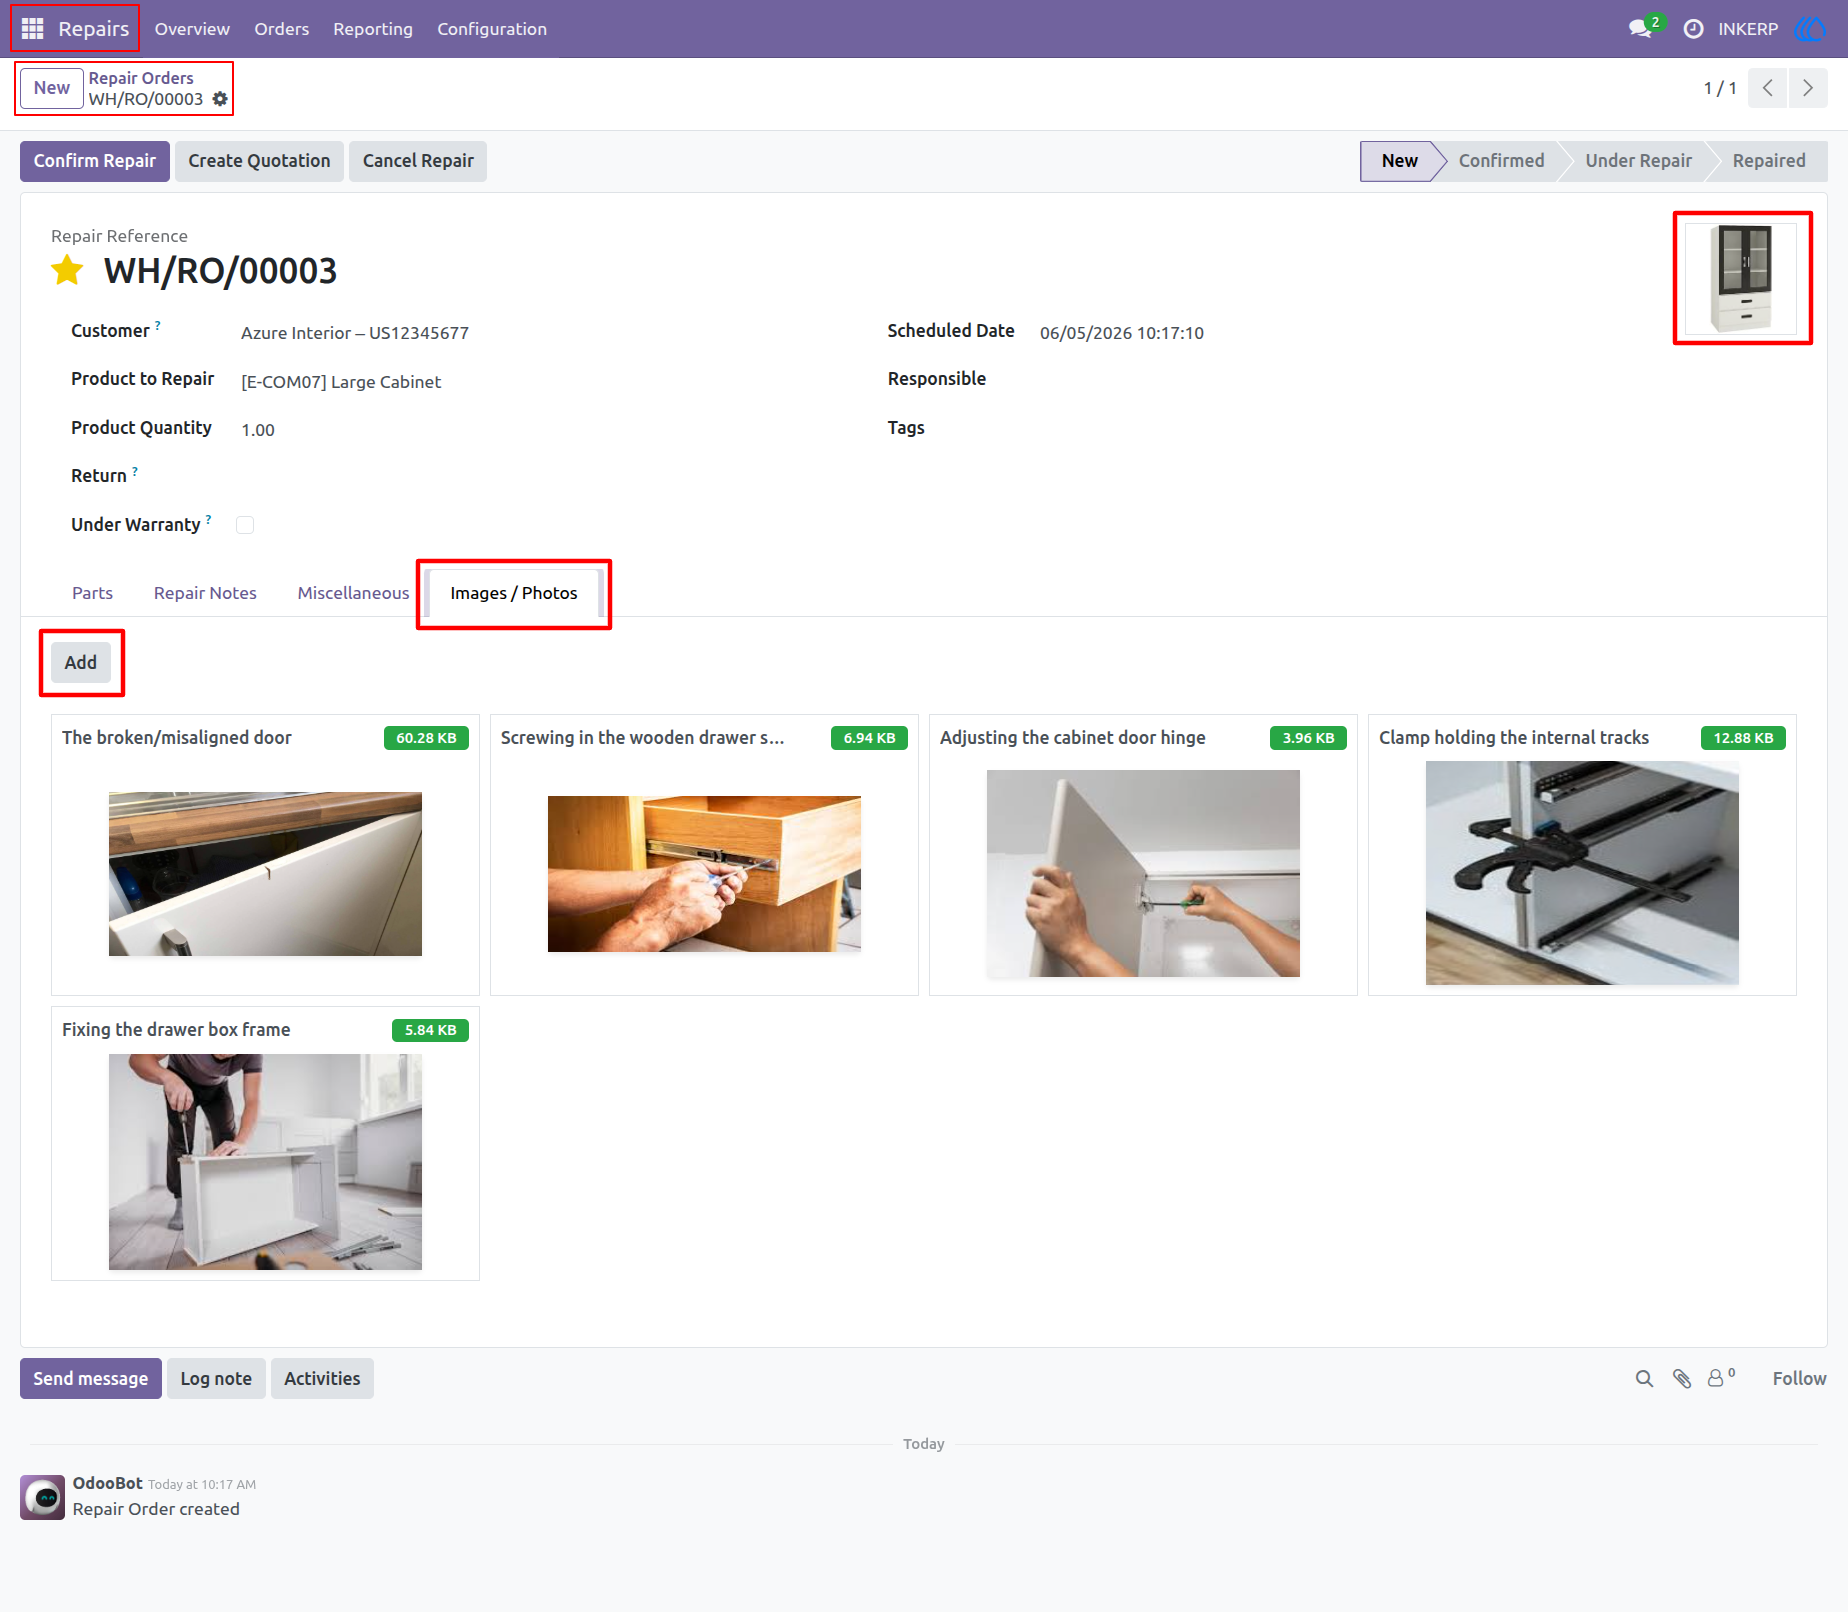The width and height of the screenshot is (1848, 1612).
Task: Open the broken/misaligned door photo
Action: click(265, 874)
